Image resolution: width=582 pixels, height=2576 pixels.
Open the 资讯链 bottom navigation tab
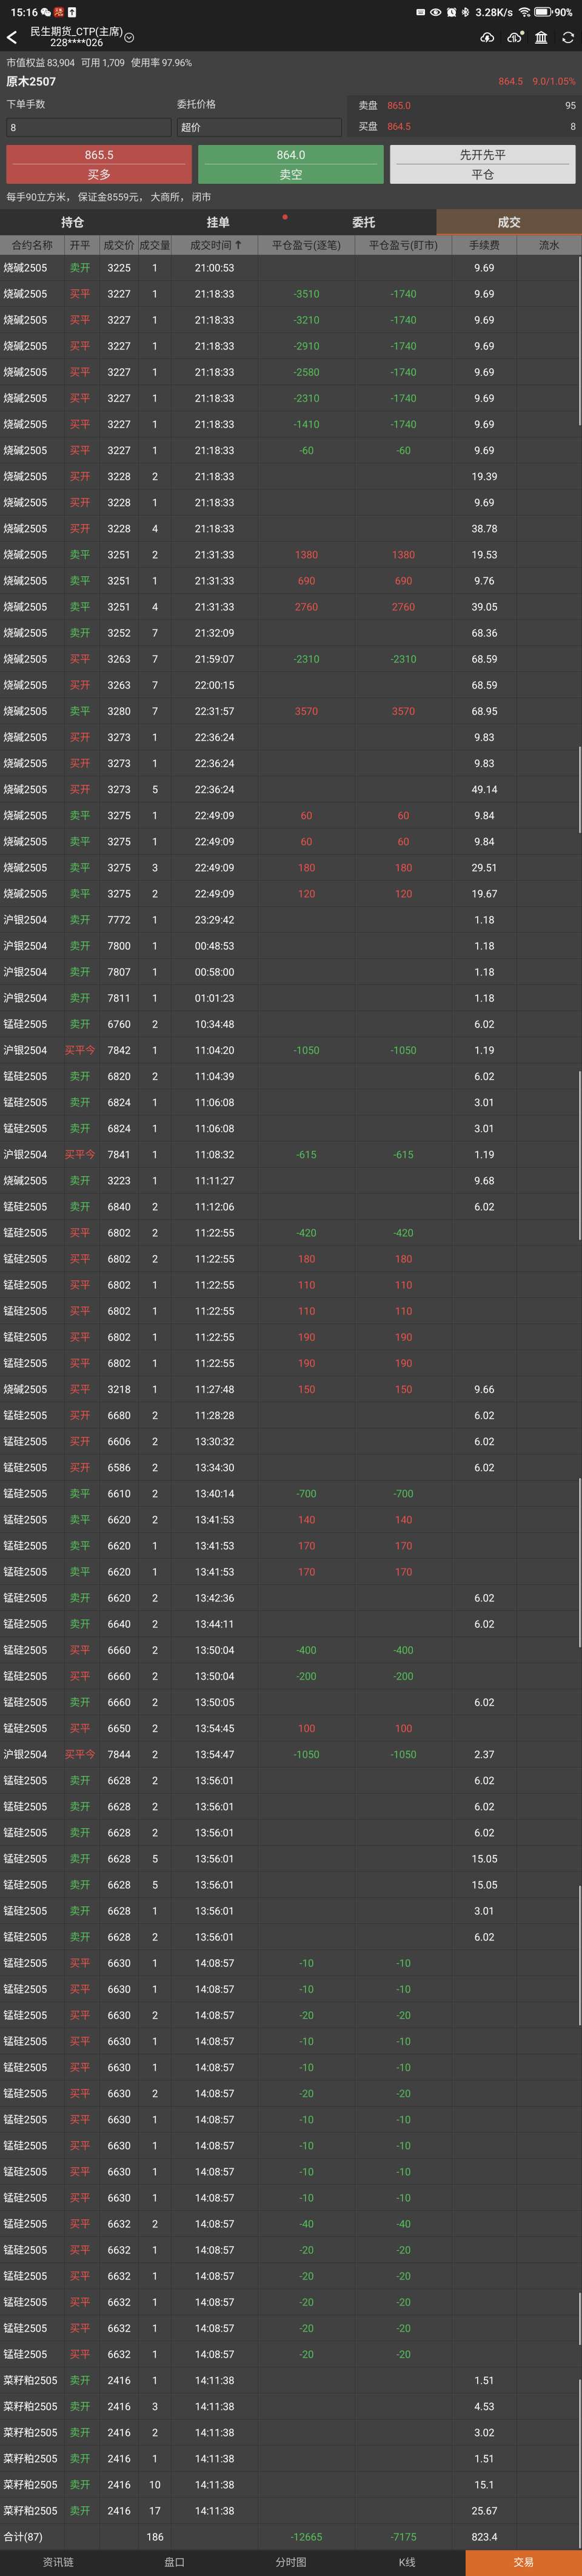pos(58,2562)
